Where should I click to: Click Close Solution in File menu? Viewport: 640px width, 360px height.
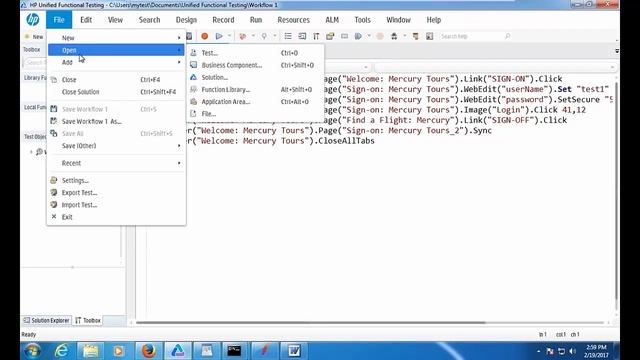coord(116,92)
